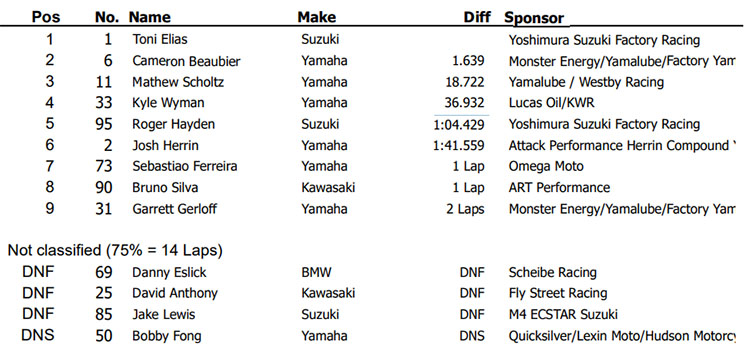Click Mathew Scholtz in the results
This screenshot has width=745, height=361.
click(x=178, y=82)
